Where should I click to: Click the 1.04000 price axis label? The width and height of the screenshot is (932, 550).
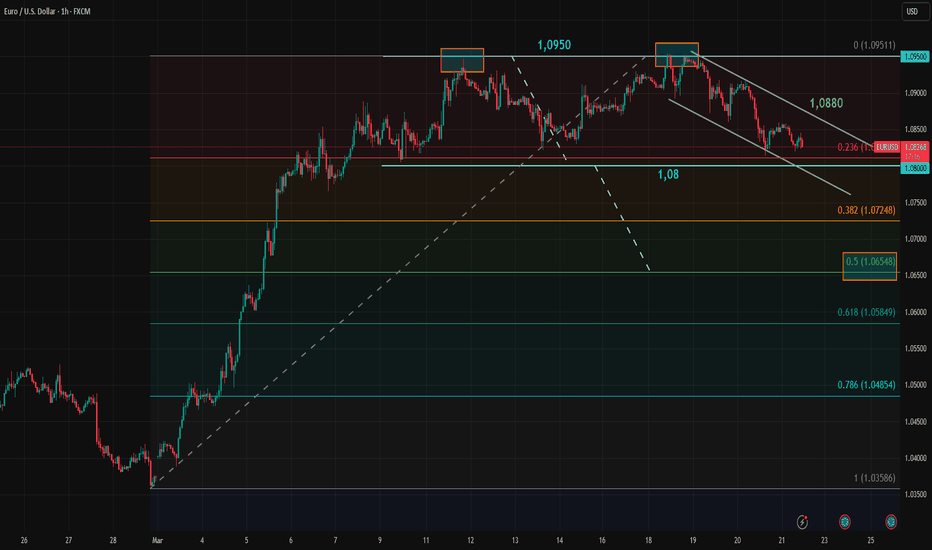915,458
